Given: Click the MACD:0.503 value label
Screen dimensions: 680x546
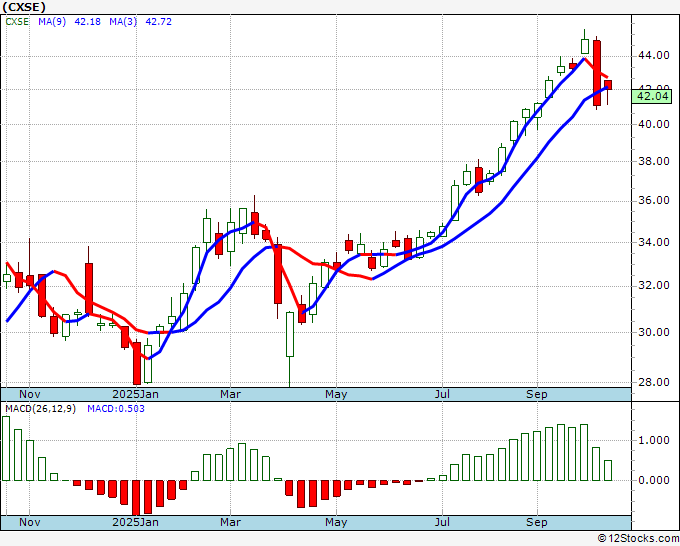Looking at the screenshot, I should pos(116,408).
